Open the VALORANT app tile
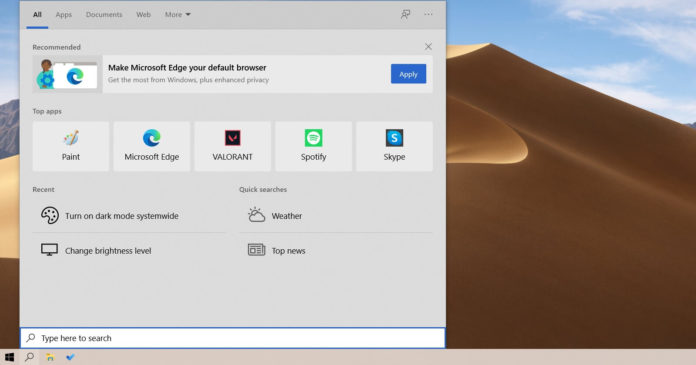The image size is (696, 365). pyautogui.click(x=233, y=146)
